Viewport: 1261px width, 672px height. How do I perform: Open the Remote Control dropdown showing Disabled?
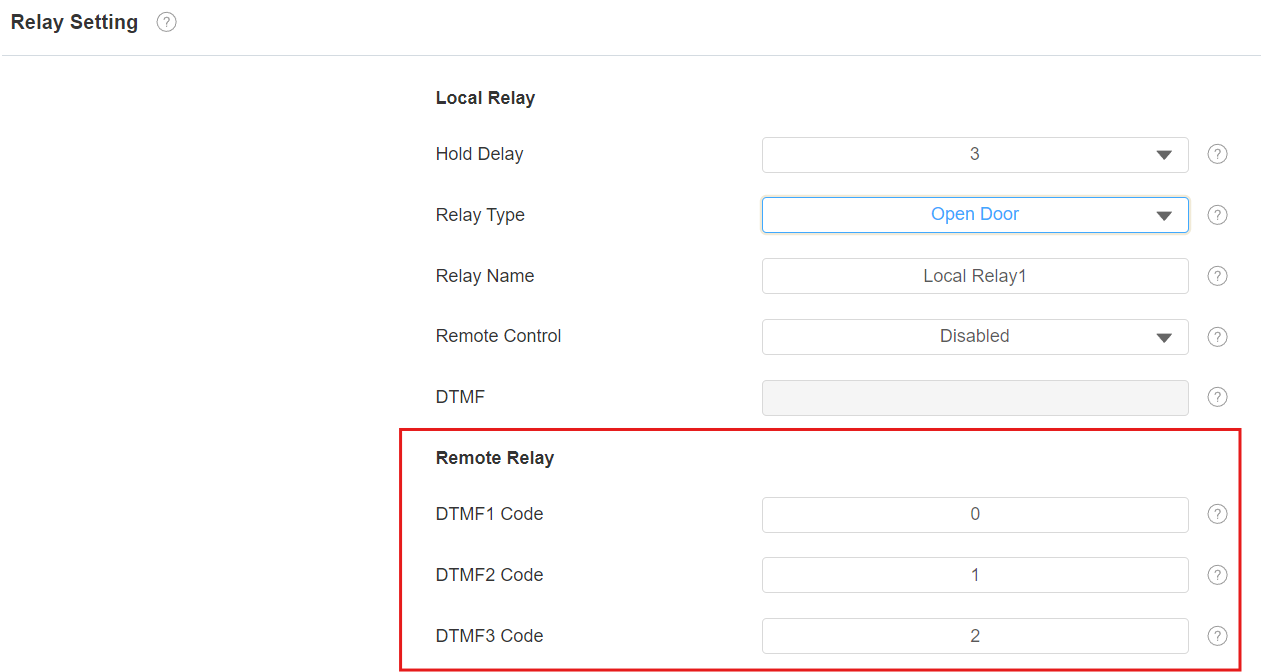[975, 337]
